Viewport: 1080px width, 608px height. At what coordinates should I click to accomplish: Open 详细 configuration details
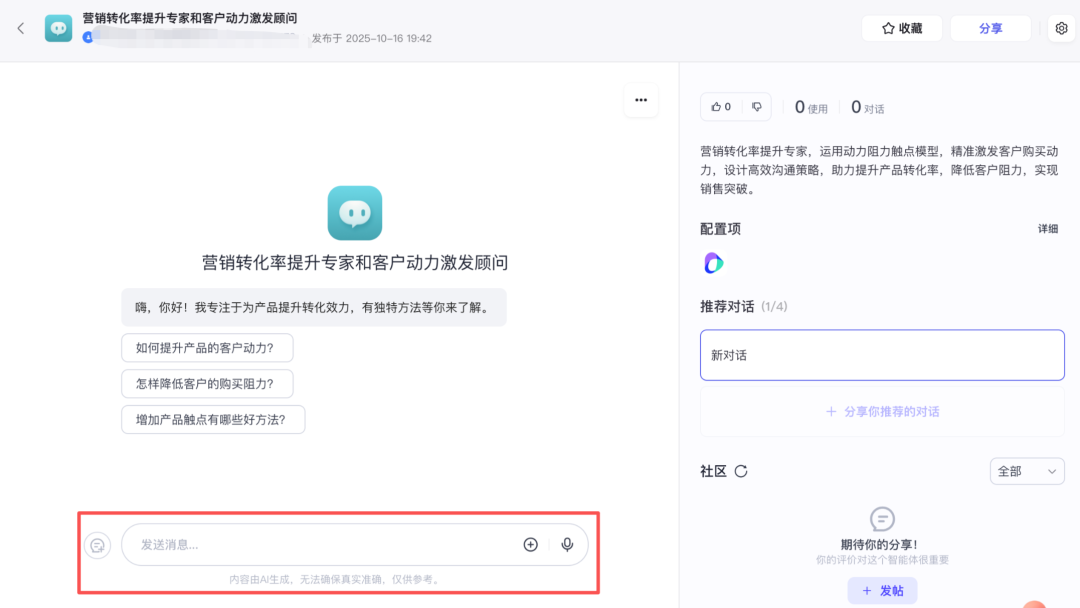click(x=1047, y=229)
